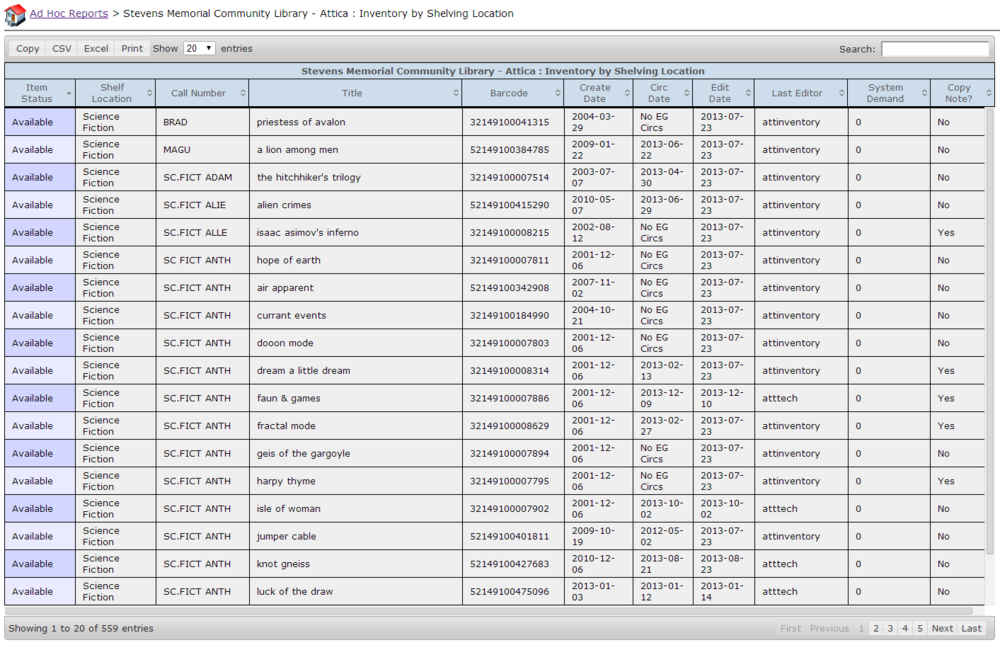The image size is (1000, 645).
Task: Export the table with the CSV button
Action: (62, 48)
